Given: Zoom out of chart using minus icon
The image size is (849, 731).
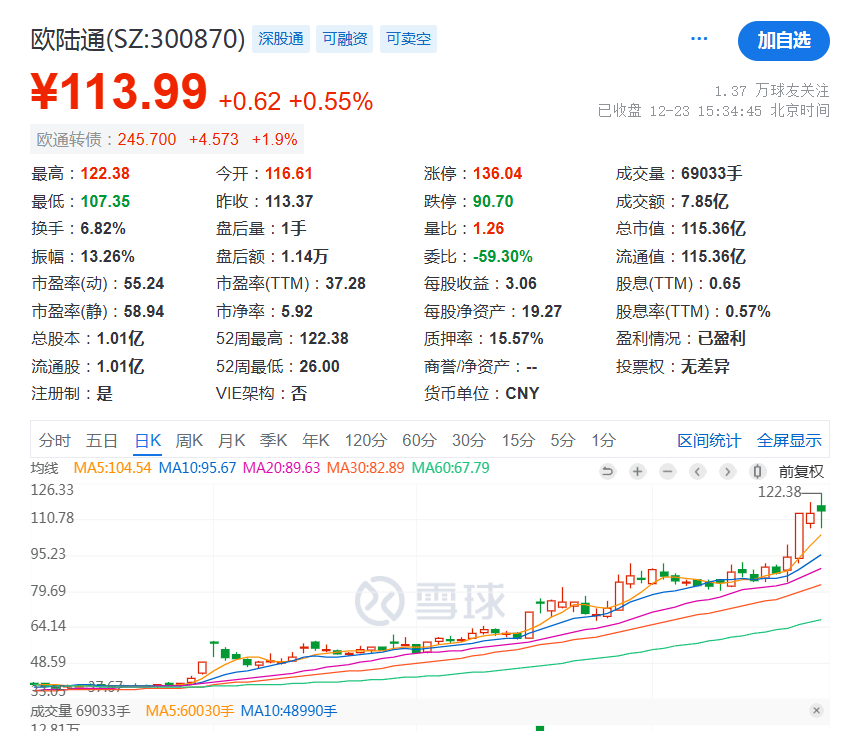Looking at the screenshot, I should 666,470.
